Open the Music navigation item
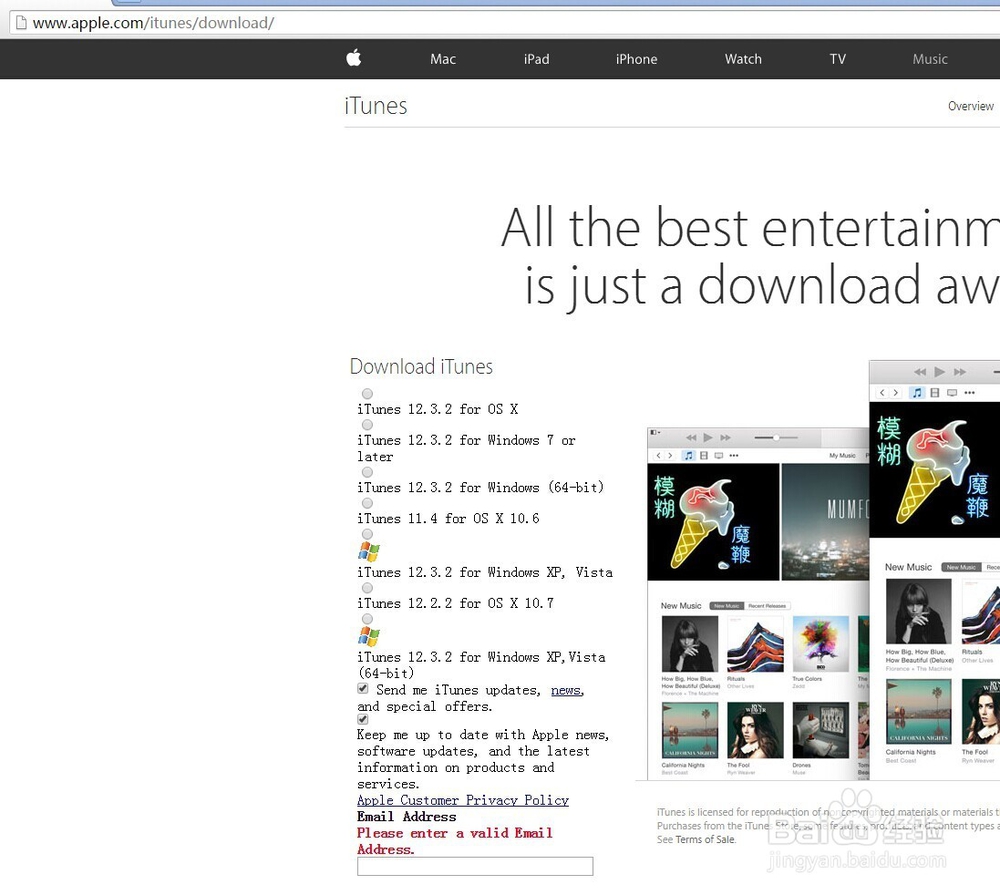Screen dimensions: 1000x895 930,59
